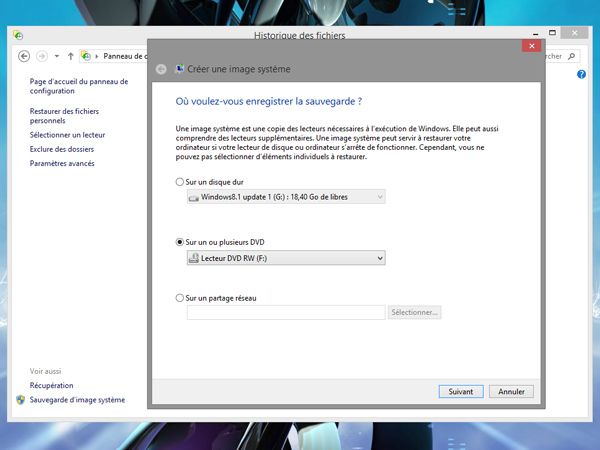Screen dimensions: 600x450
Task: Click the Annuler button
Action: click(511, 391)
